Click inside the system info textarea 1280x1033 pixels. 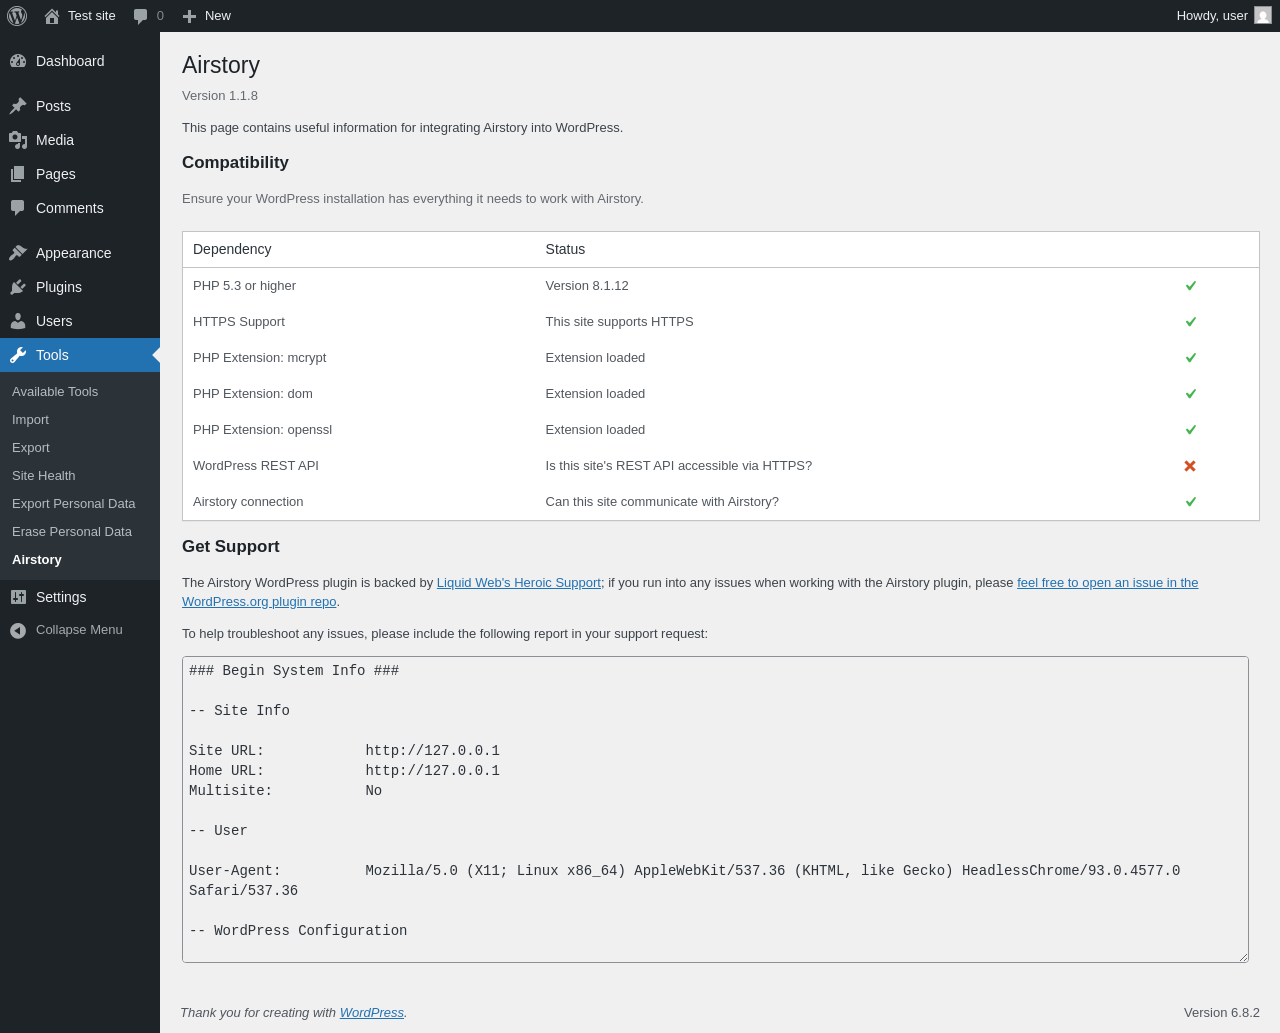[715, 810]
